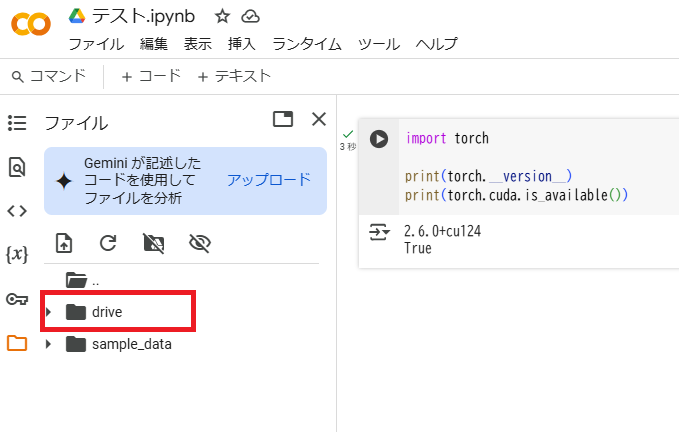Open the table of contents sidebar icon
The width and height of the screenshot is (679, 432).
point(17,123)
